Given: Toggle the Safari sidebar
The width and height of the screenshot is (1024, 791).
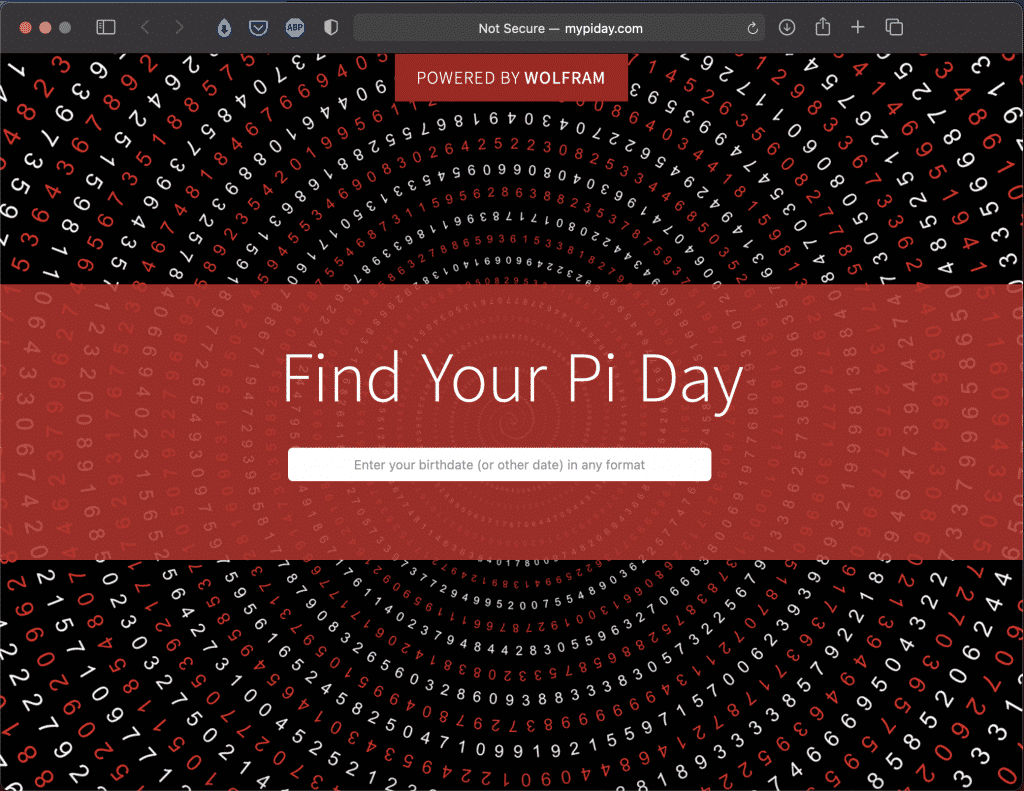Looking at the screenshot, I should point(106,27).
